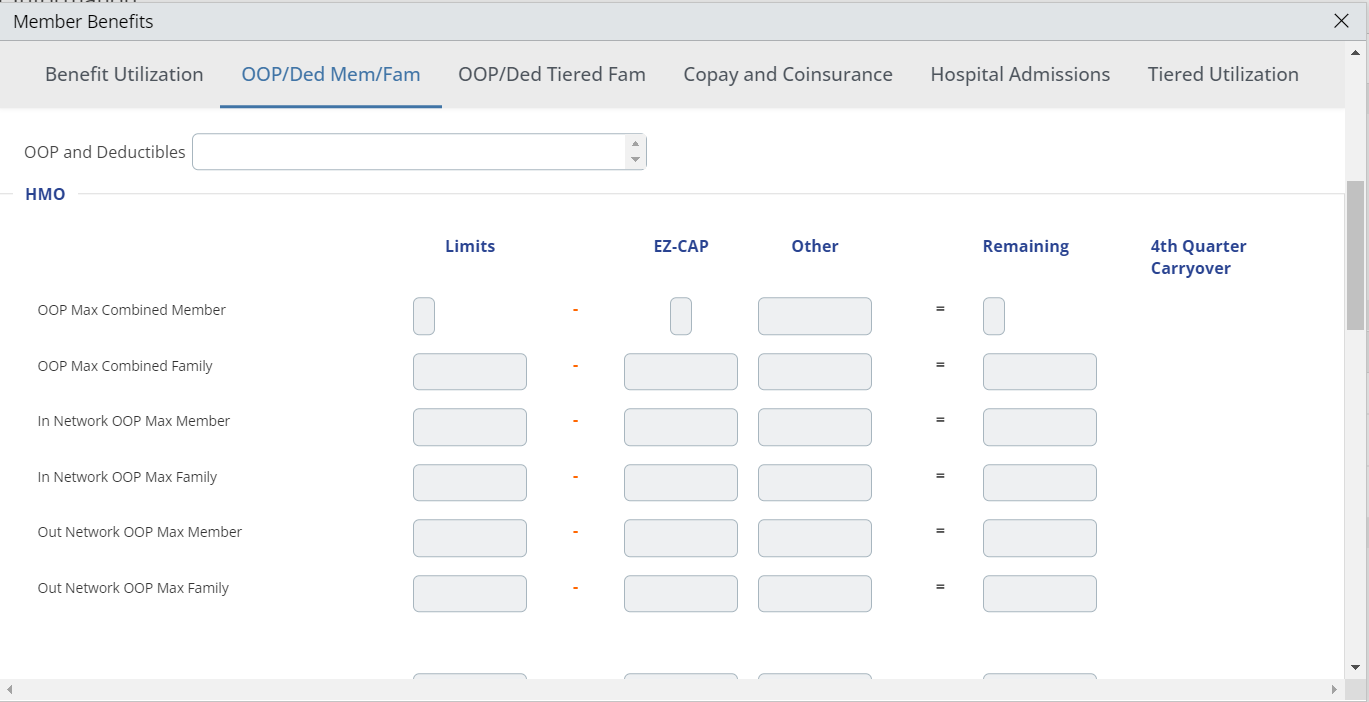Screen dimensions: 1369x702
Task: Close the Member Benefits dialog
Action: tap(1341, 21)
